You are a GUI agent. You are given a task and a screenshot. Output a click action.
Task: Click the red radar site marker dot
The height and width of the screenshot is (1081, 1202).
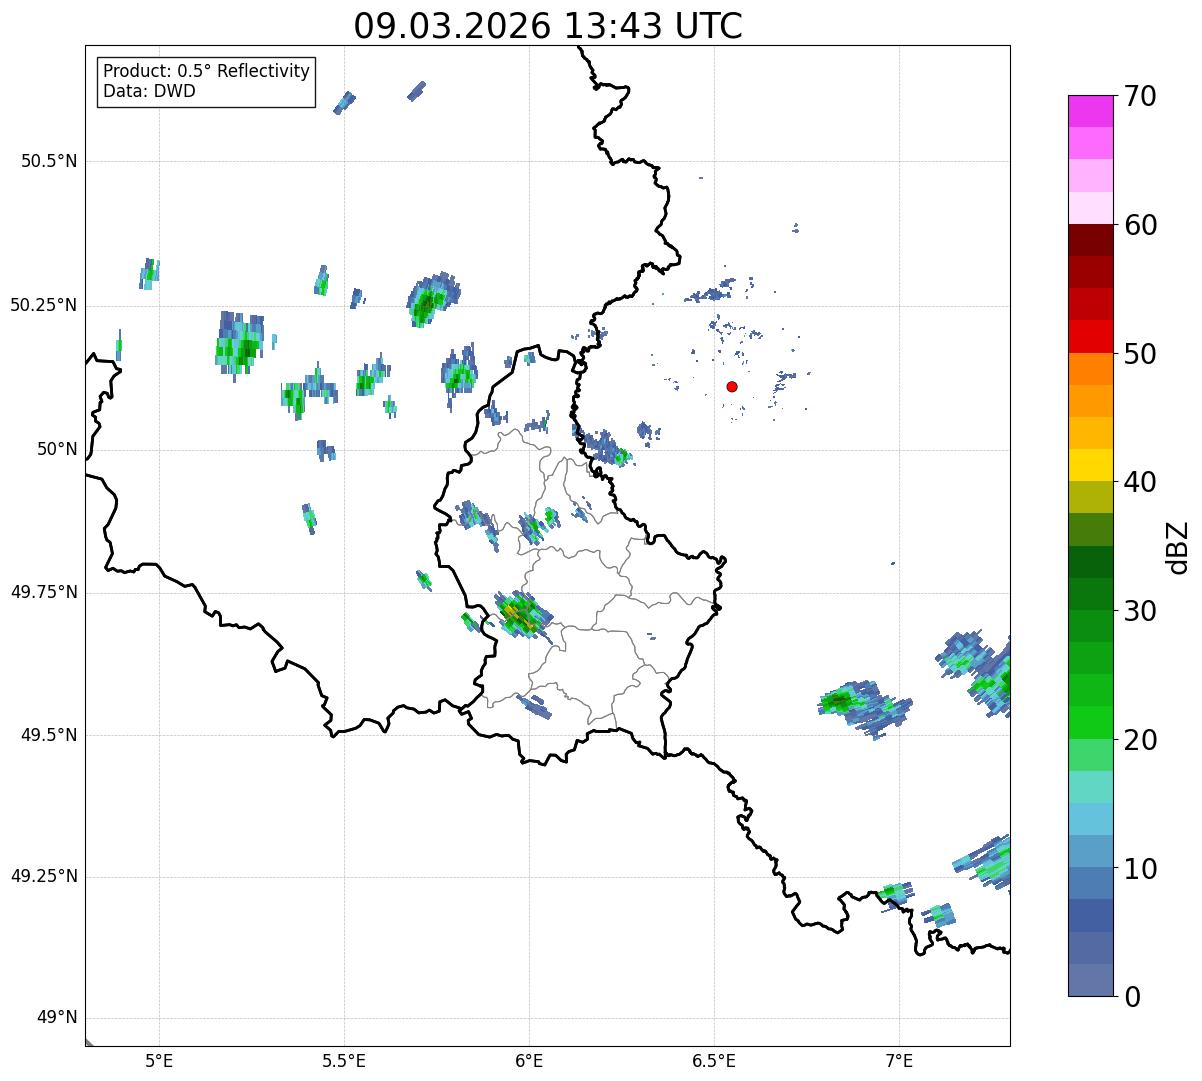732,386
